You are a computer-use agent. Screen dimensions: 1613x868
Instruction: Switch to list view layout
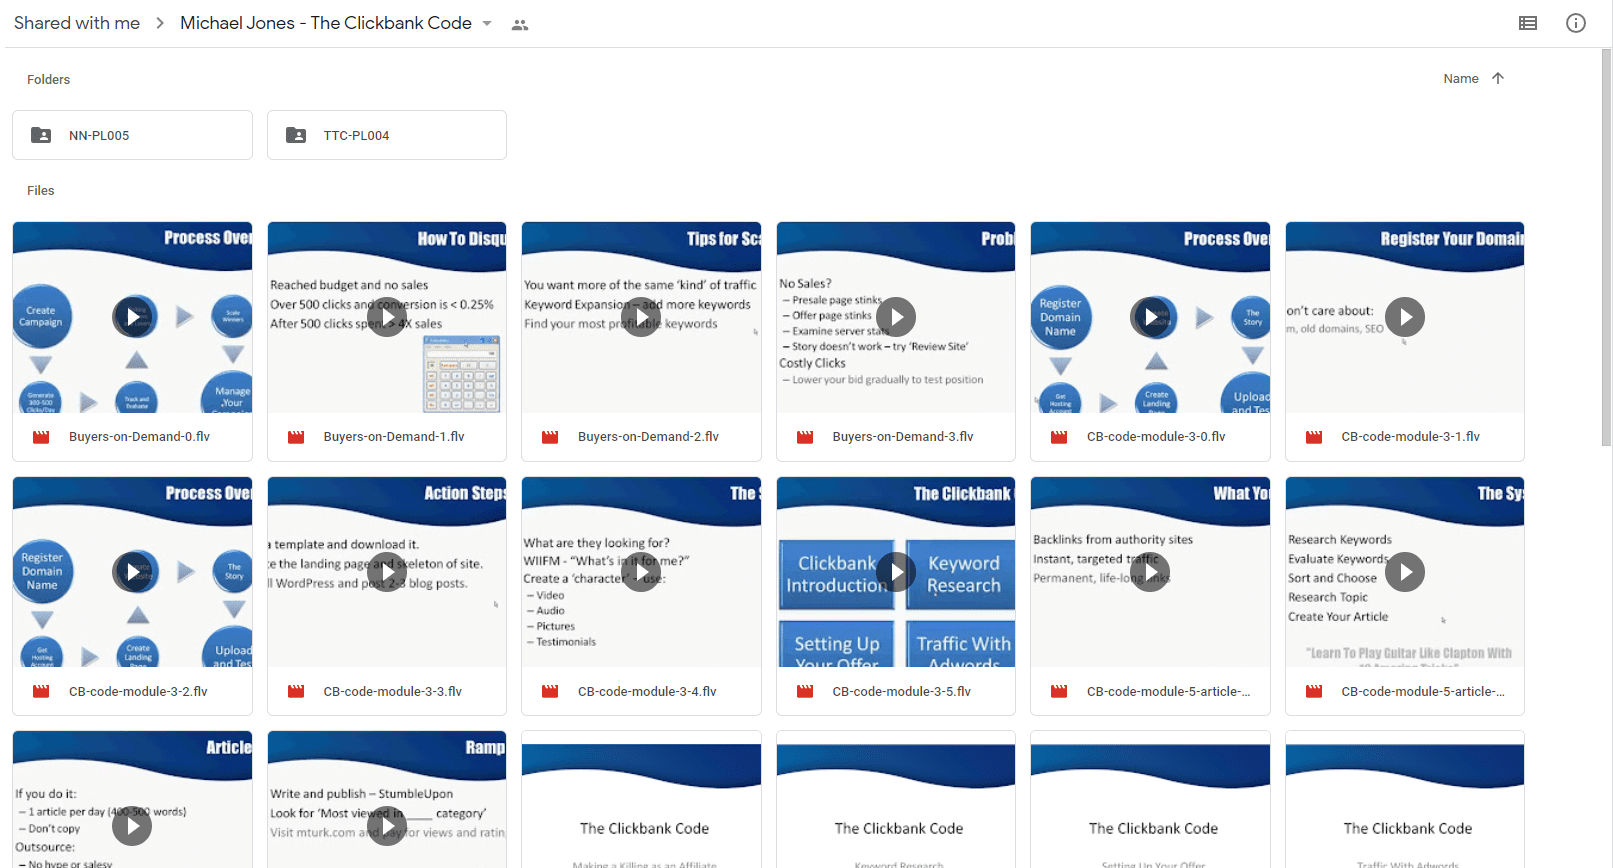(1527, 23)
